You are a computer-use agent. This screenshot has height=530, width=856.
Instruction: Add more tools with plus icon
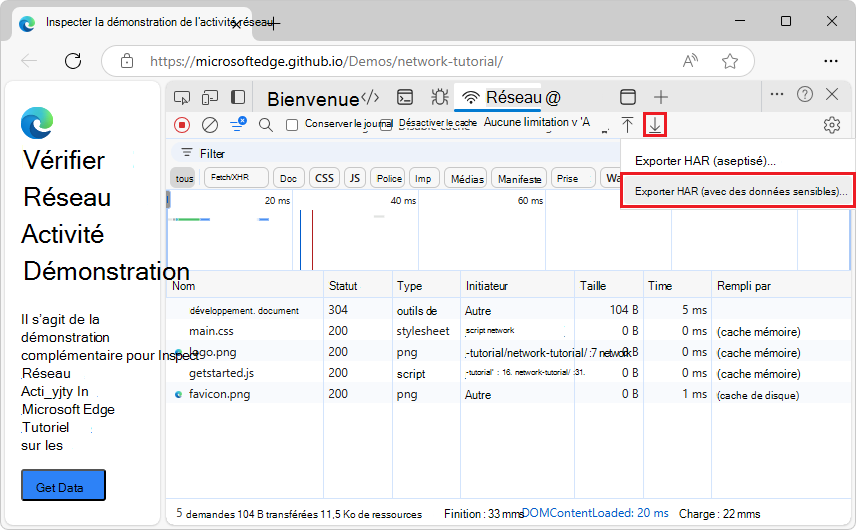[x=661, y=97]
